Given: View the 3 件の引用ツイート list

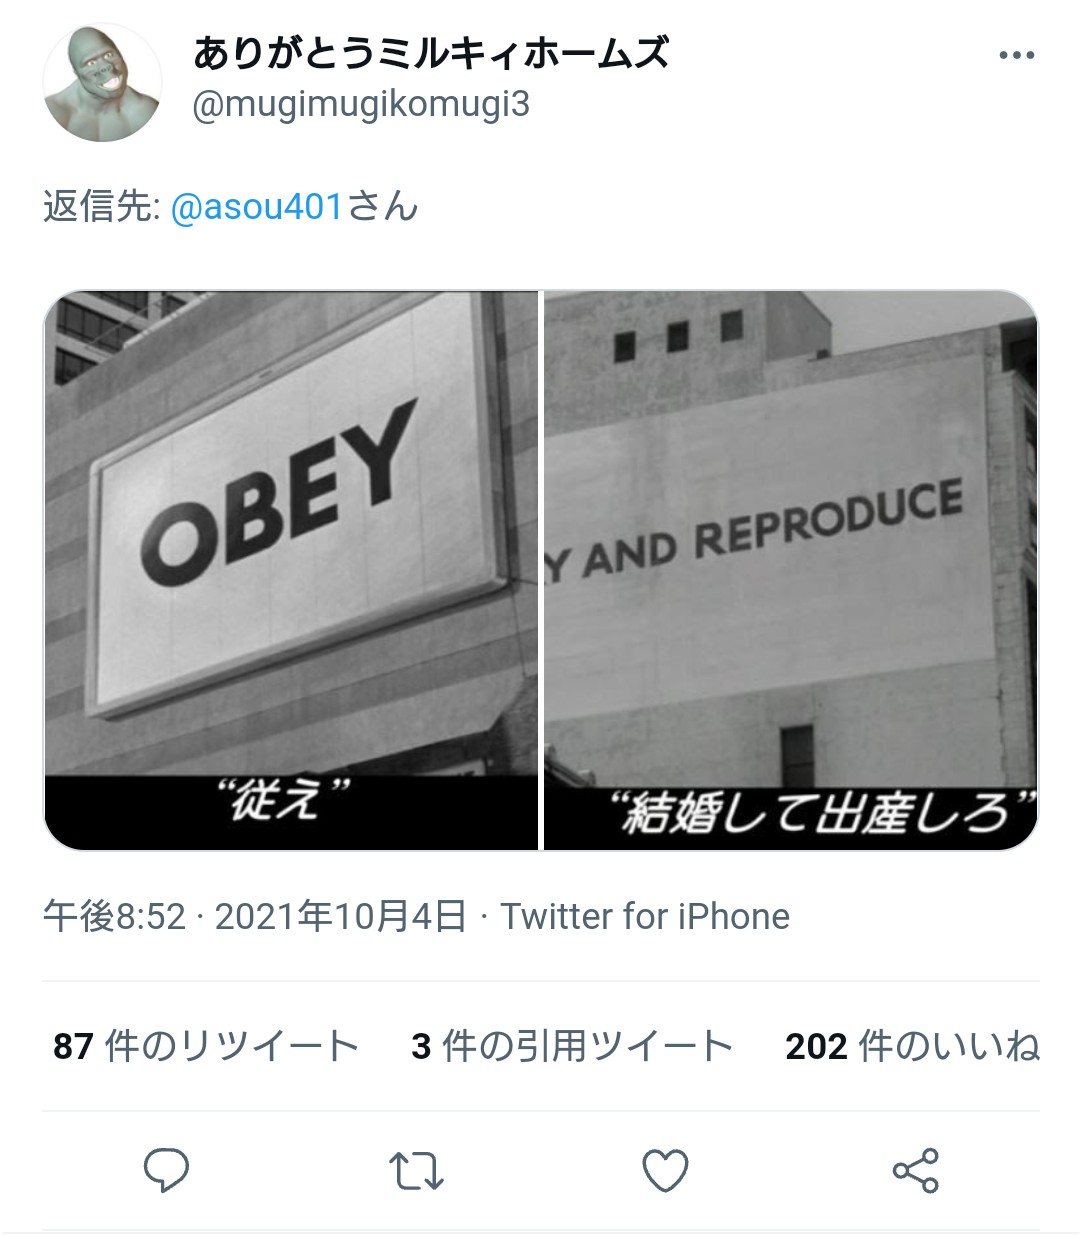Looking at the screenshot, I should tap(572, 1046).
